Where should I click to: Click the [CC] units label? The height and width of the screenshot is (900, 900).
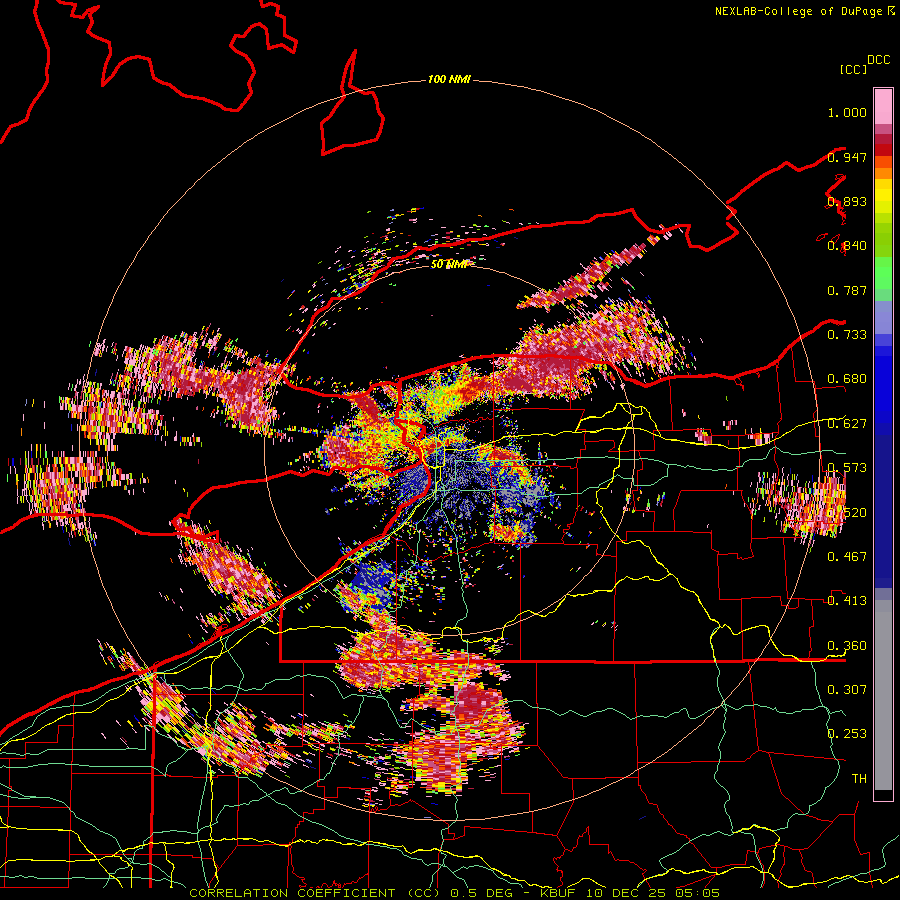[853, 69]
